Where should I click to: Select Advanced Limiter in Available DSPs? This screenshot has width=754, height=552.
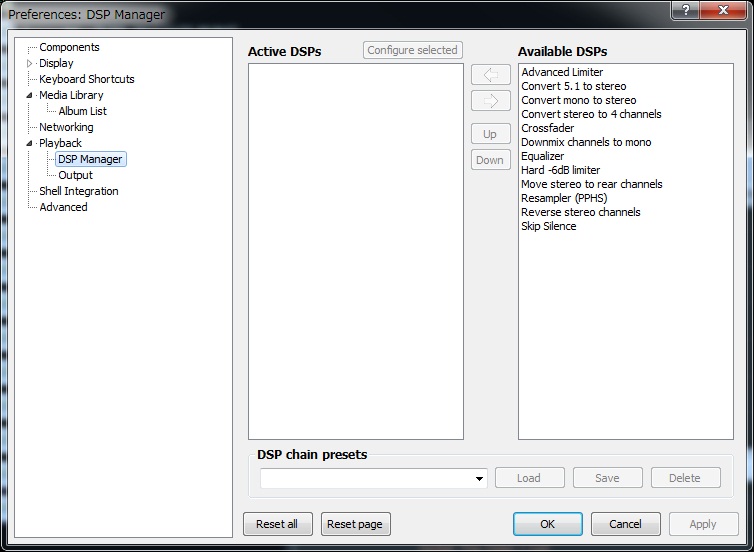(x=562, y=72)
